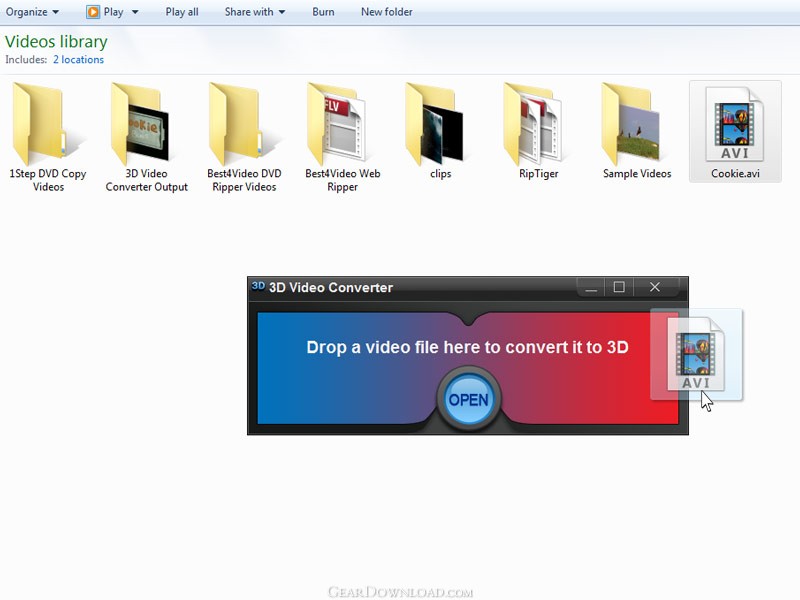
Task: Click the RipTiger folder name label
Action: pyautogui.click(x=539, y=173)
